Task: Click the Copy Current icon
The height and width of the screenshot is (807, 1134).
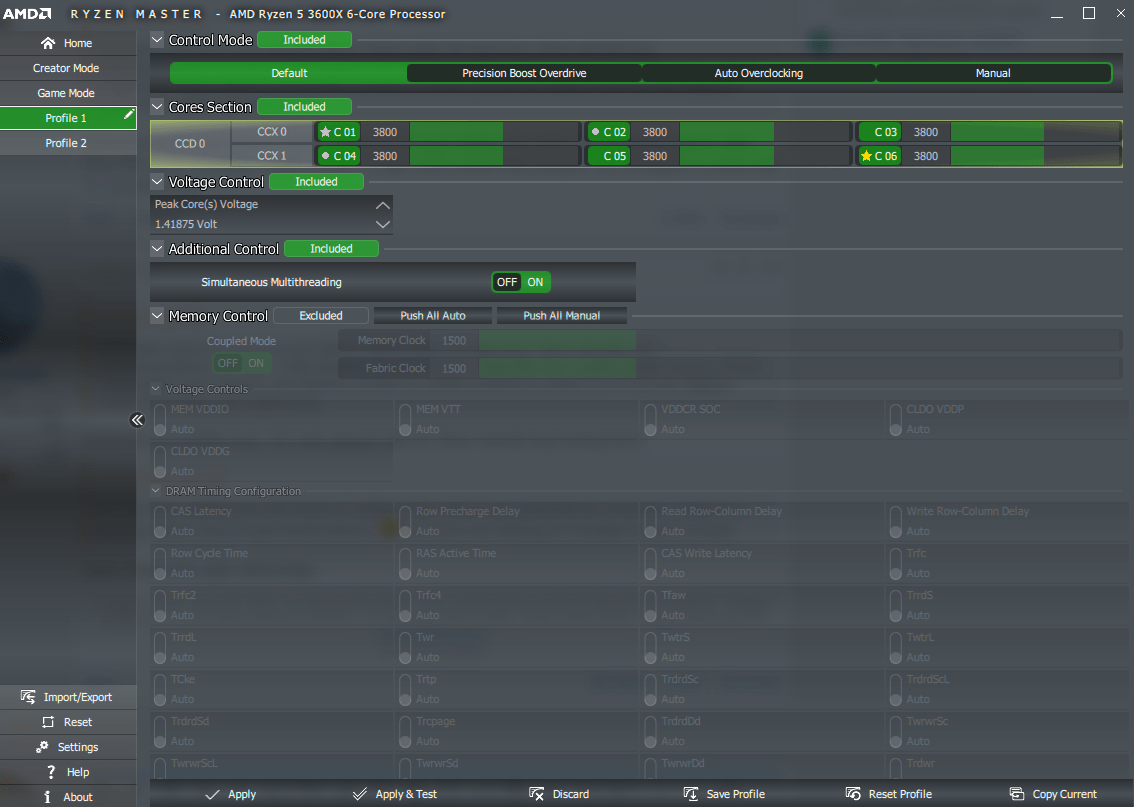Action: coord(1017,794)
